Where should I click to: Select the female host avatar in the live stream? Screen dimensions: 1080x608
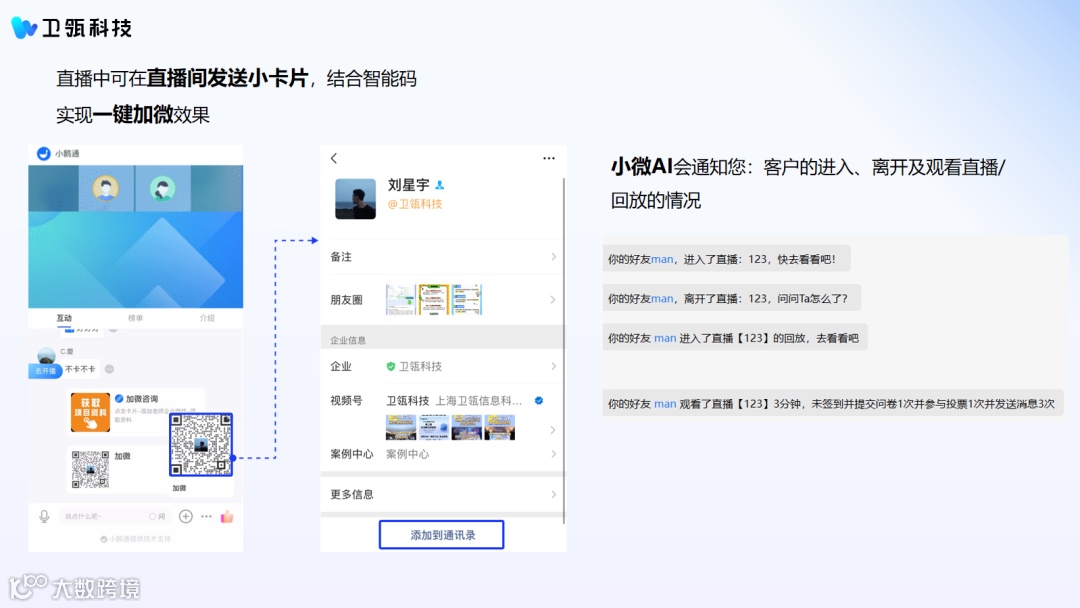pyautogui.click(x=163, y=188)
